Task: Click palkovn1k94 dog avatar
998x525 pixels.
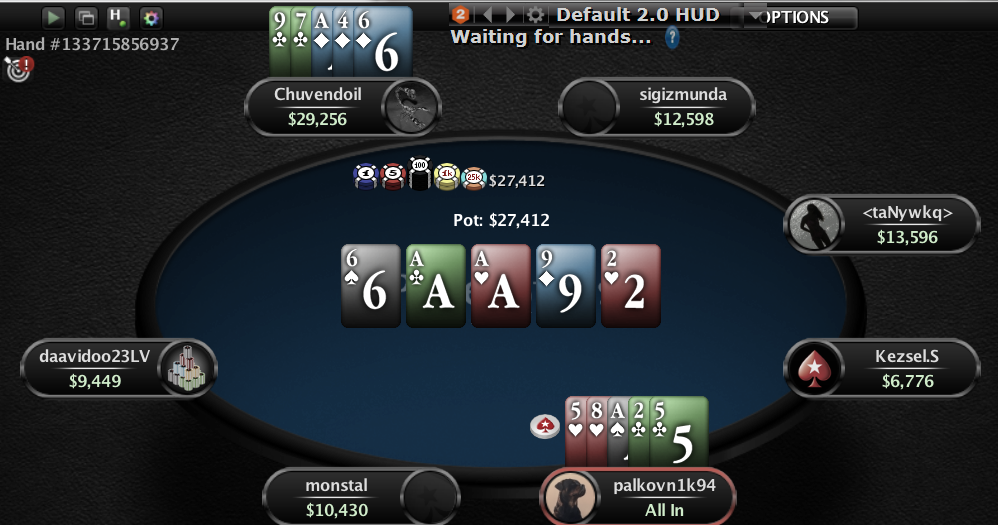Action: coord(570,498)
